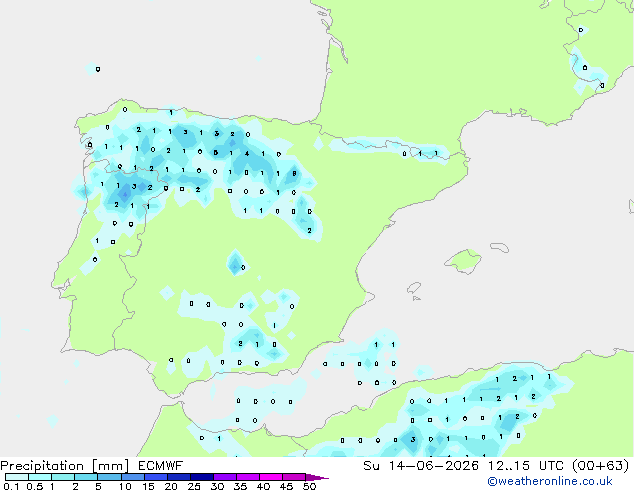
Task: Click the 40–45 mm magenta legend box
Action: 271,477
